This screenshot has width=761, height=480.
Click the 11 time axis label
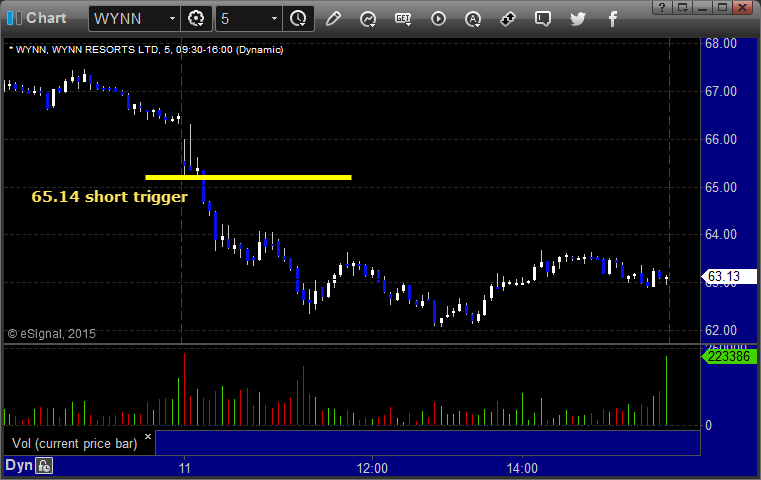pyautogui.click(x=184, y=468)
